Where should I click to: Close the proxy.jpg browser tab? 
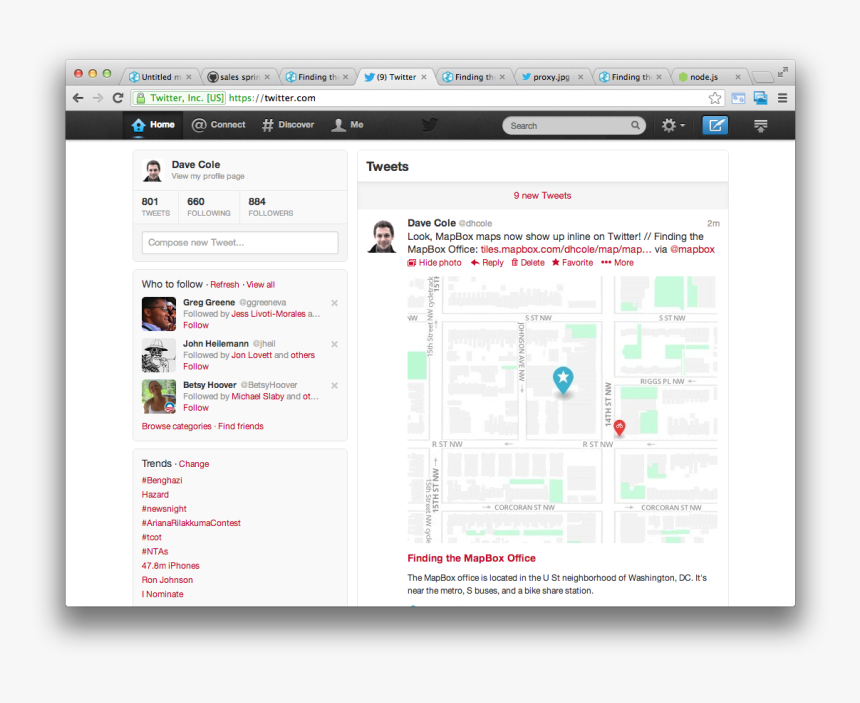pyautogui.click(x=580, y=77)
